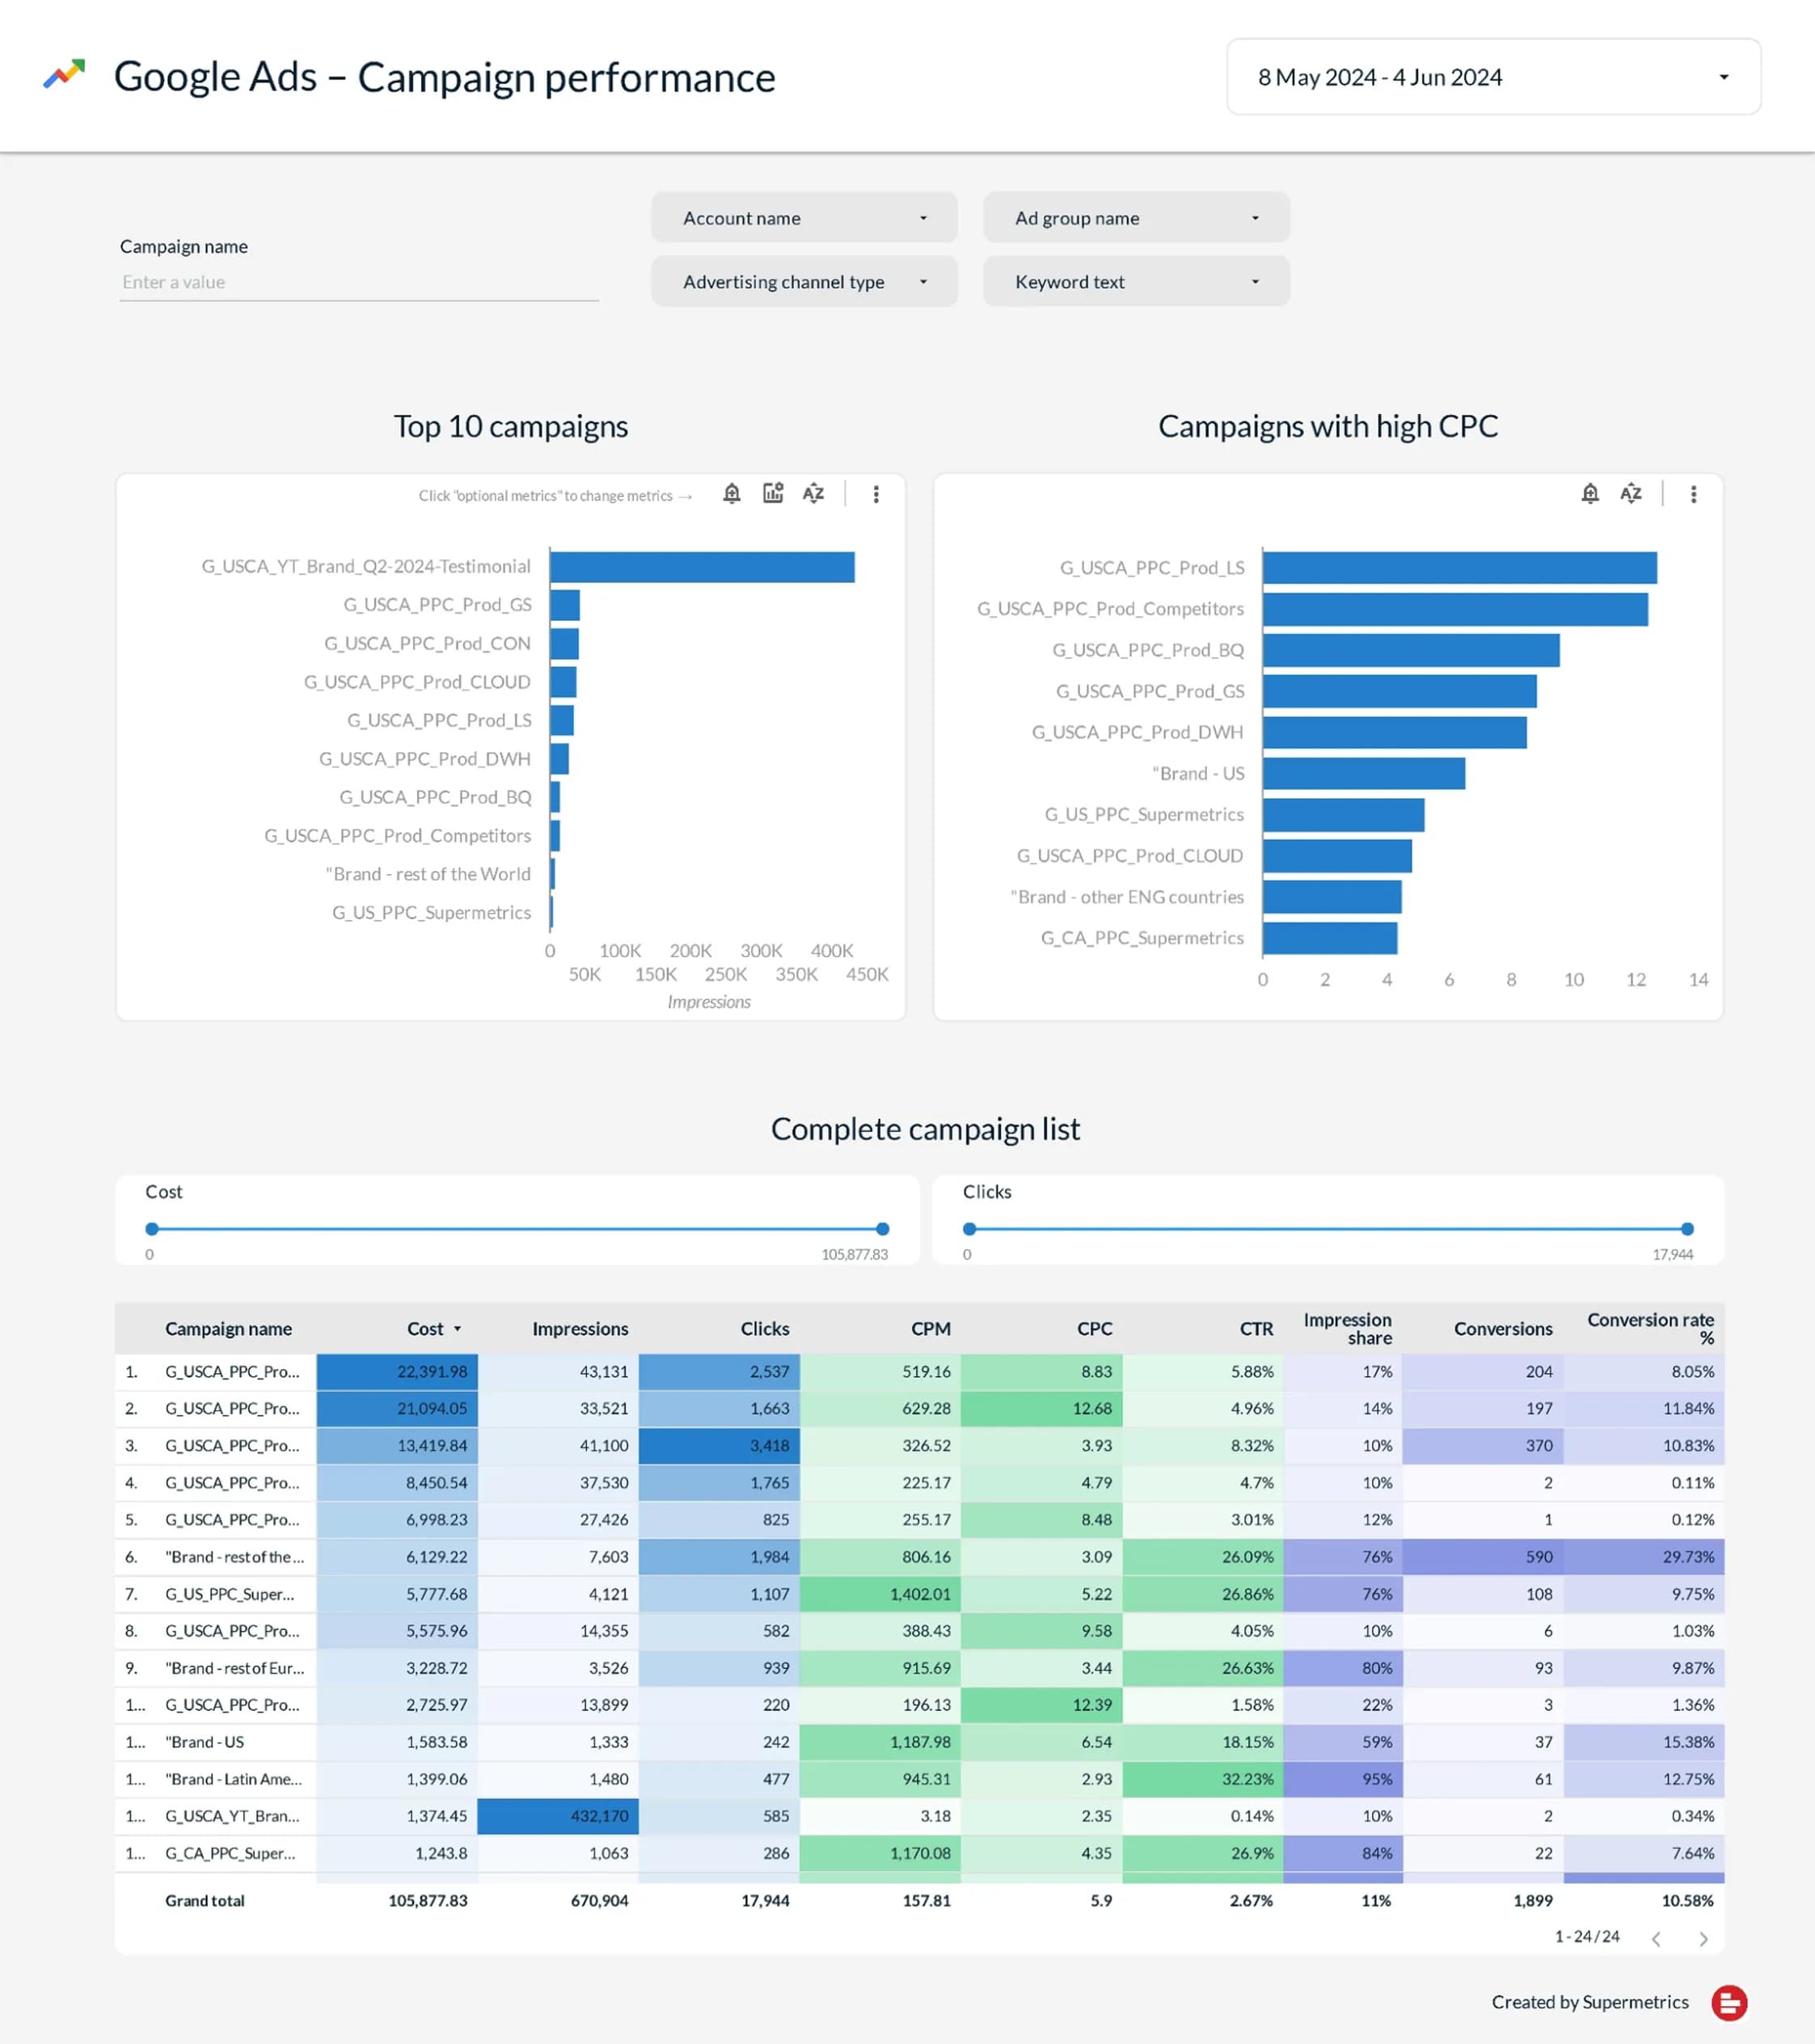Open optional metrics icon on Top 10 campaigns chart
Image resolution: width=1815 pixels, height=2044 pixels.
pyautogui.click(x=773, y=493)
